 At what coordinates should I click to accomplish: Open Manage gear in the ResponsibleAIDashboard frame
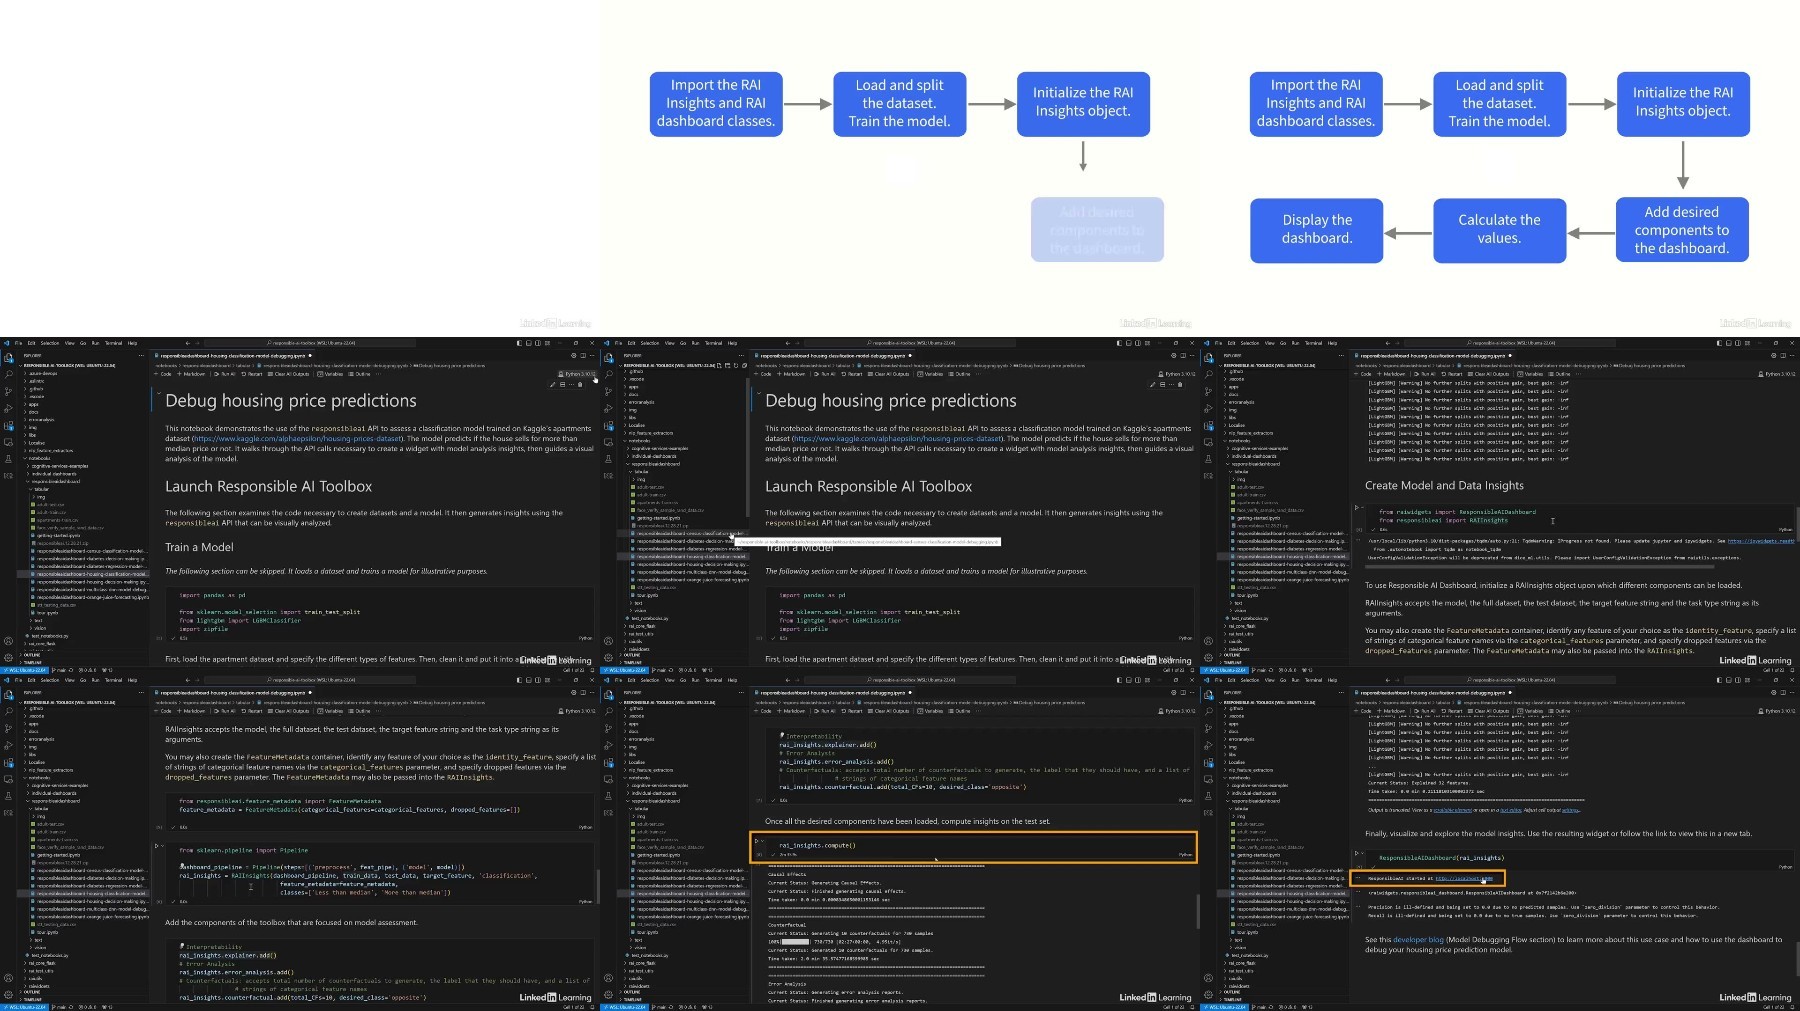[x=1208, y=994]
